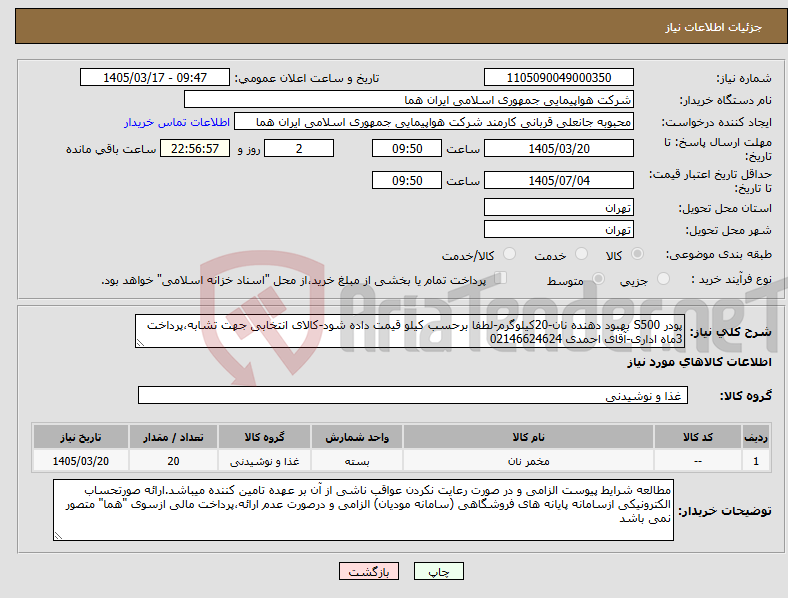Screen dimensions: 788x598
Task: Click the announcement date field 1405/03/17 - 09:47
Action: coord(155,77)
